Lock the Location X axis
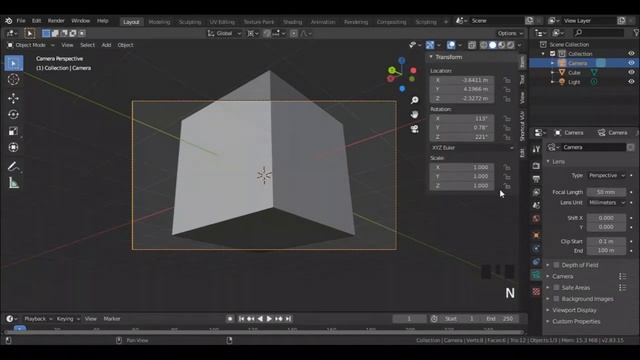640x360 pixels. pos(507,80)
